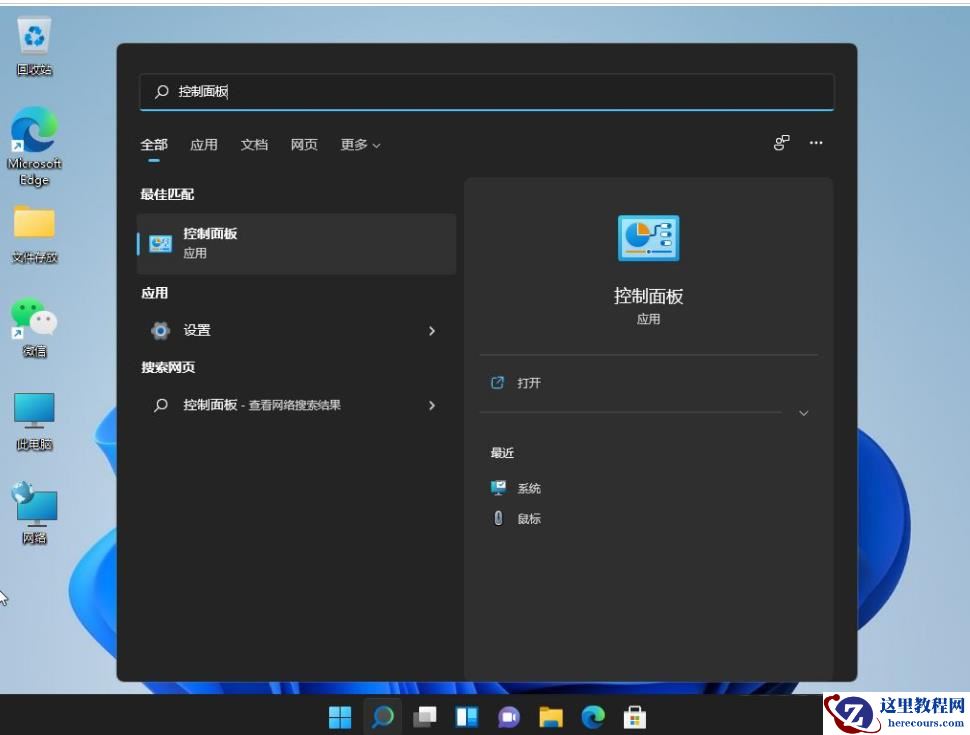
Task: Open the Chat icon on the taskbar
Action: 509,717
